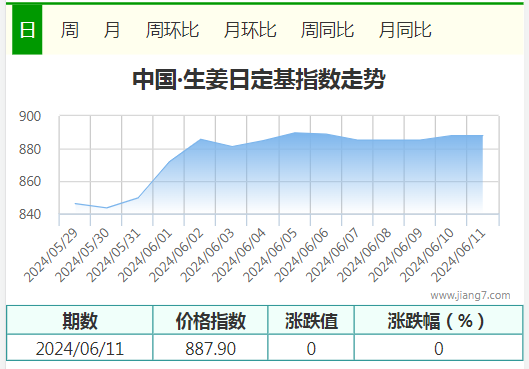Click the 2024/06/09 x-axis label
The image size is (529, 369).
[x=395, y=255]
